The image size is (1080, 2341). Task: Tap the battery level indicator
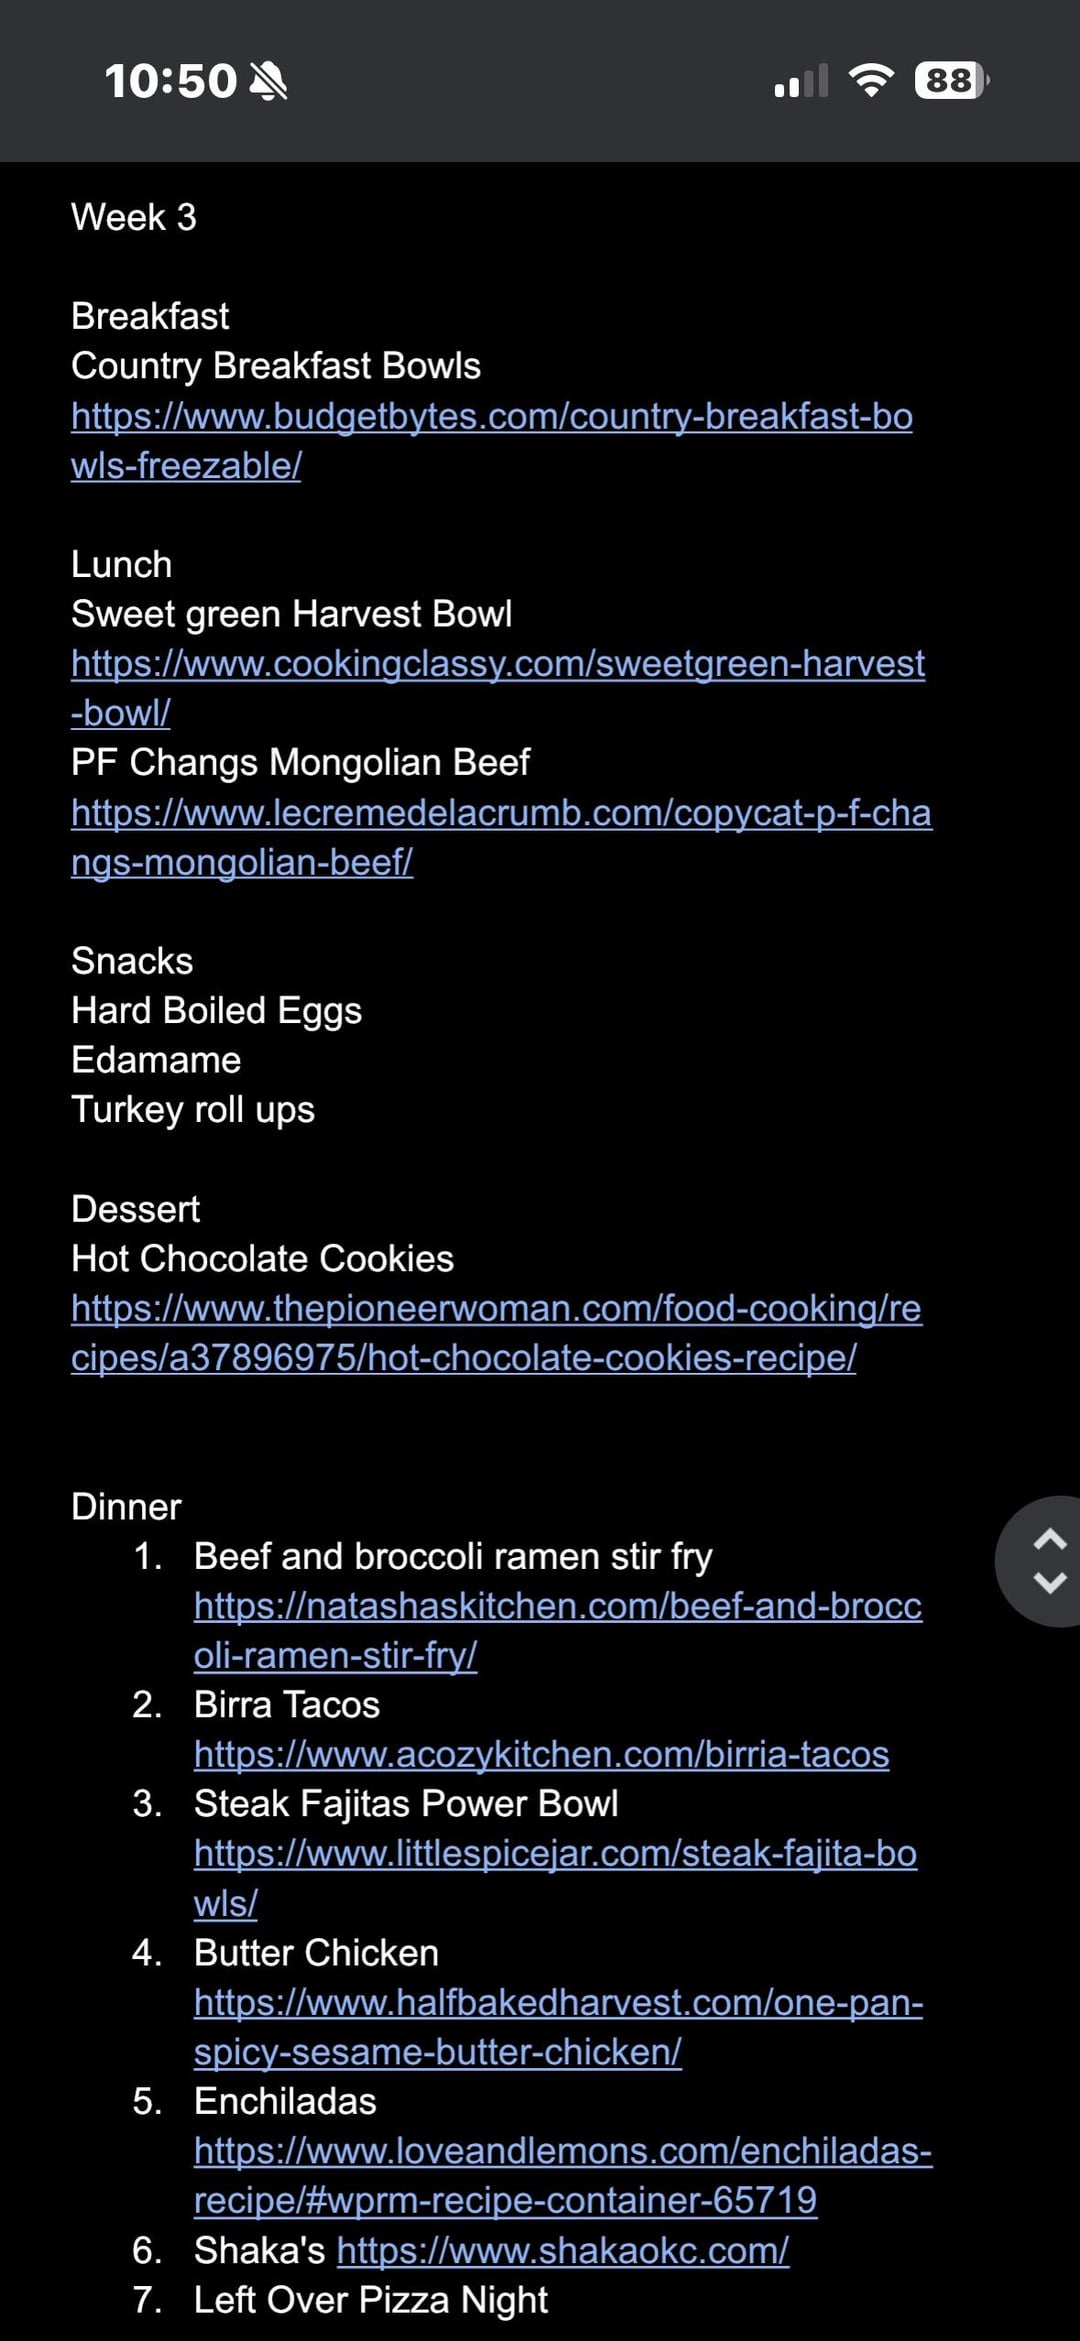(950, 80)
